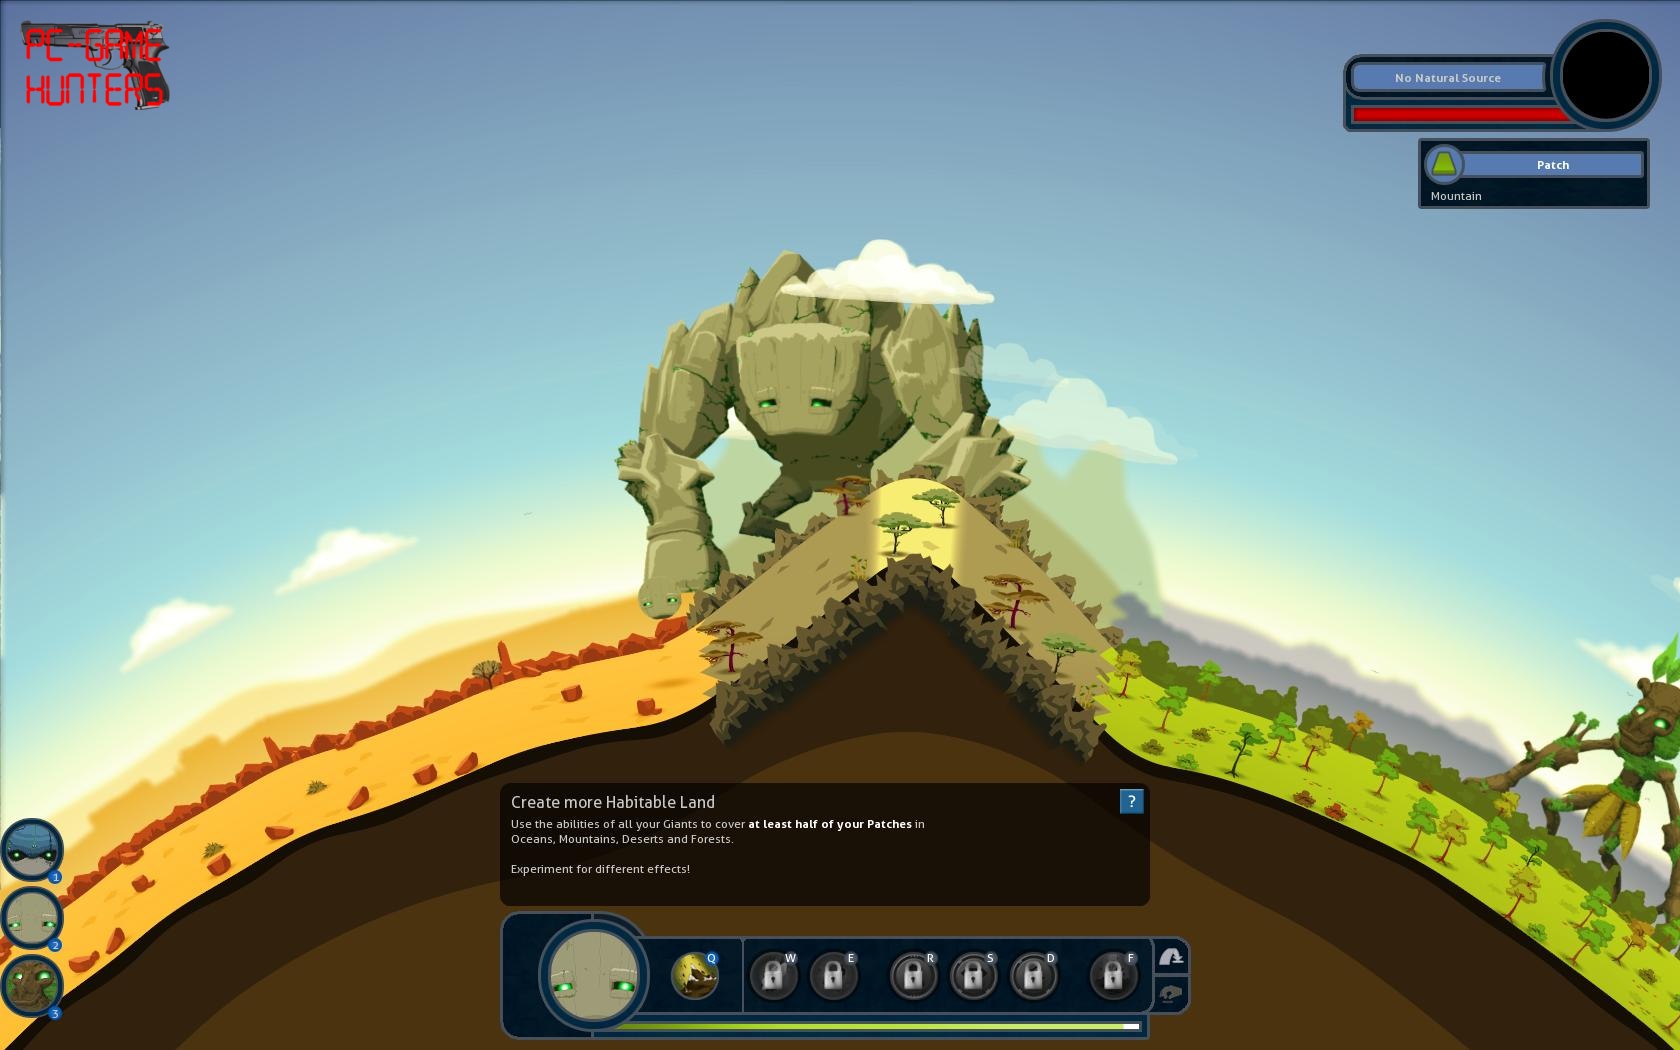
Task: Select the Ocean Giant portrait numbered 1
Action: click(32, 849)
